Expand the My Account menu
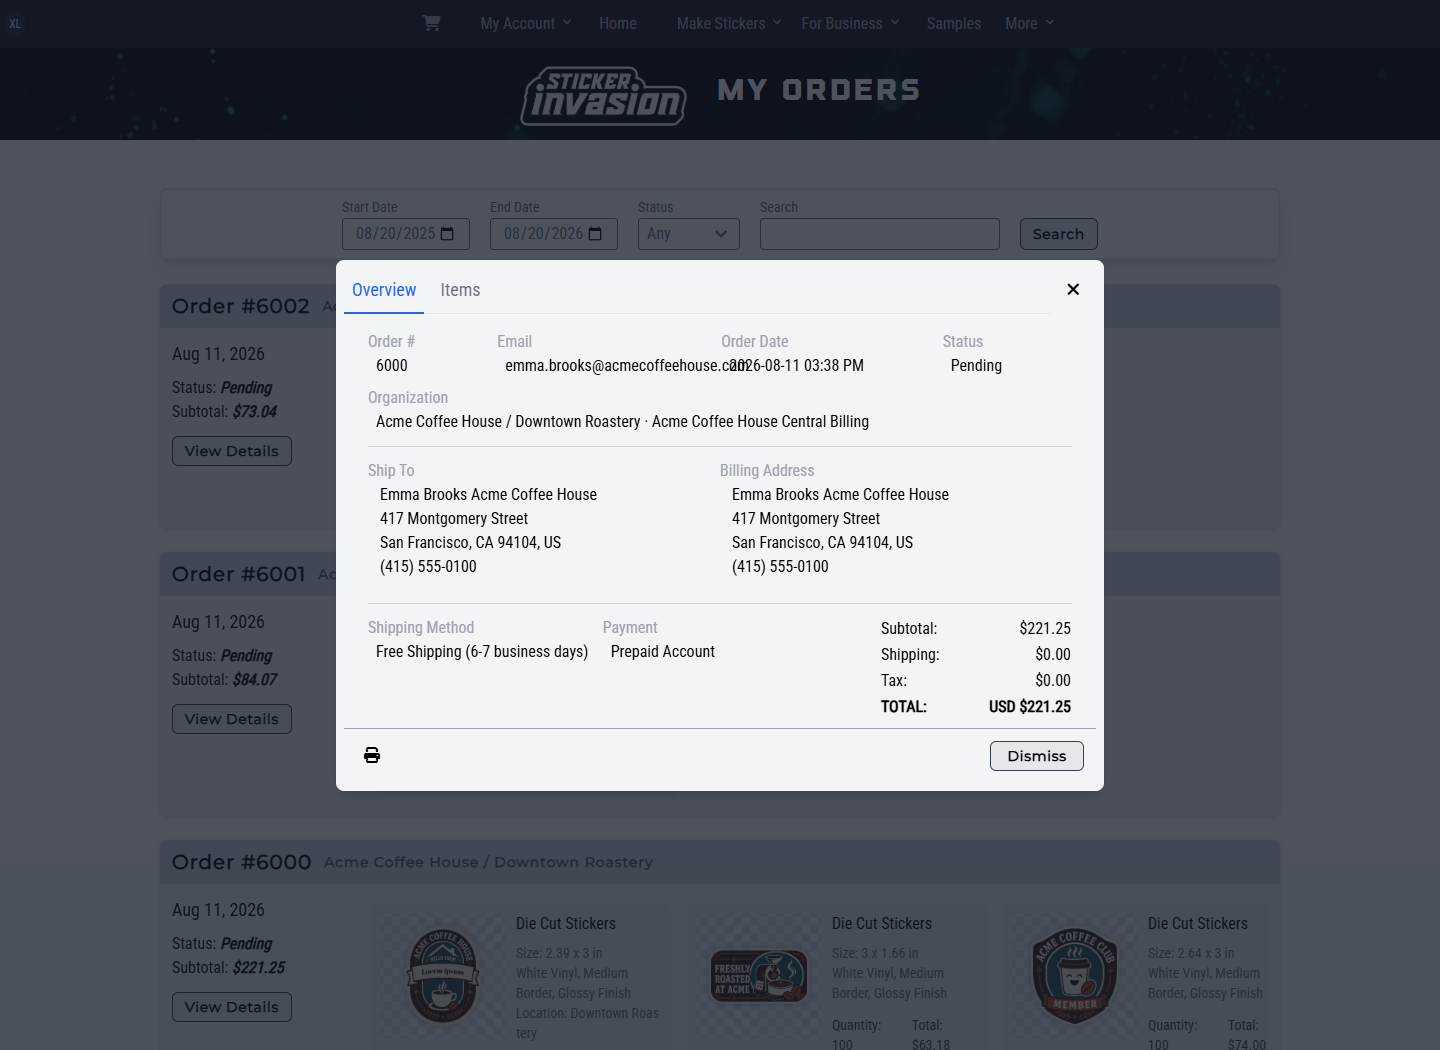 526,23
